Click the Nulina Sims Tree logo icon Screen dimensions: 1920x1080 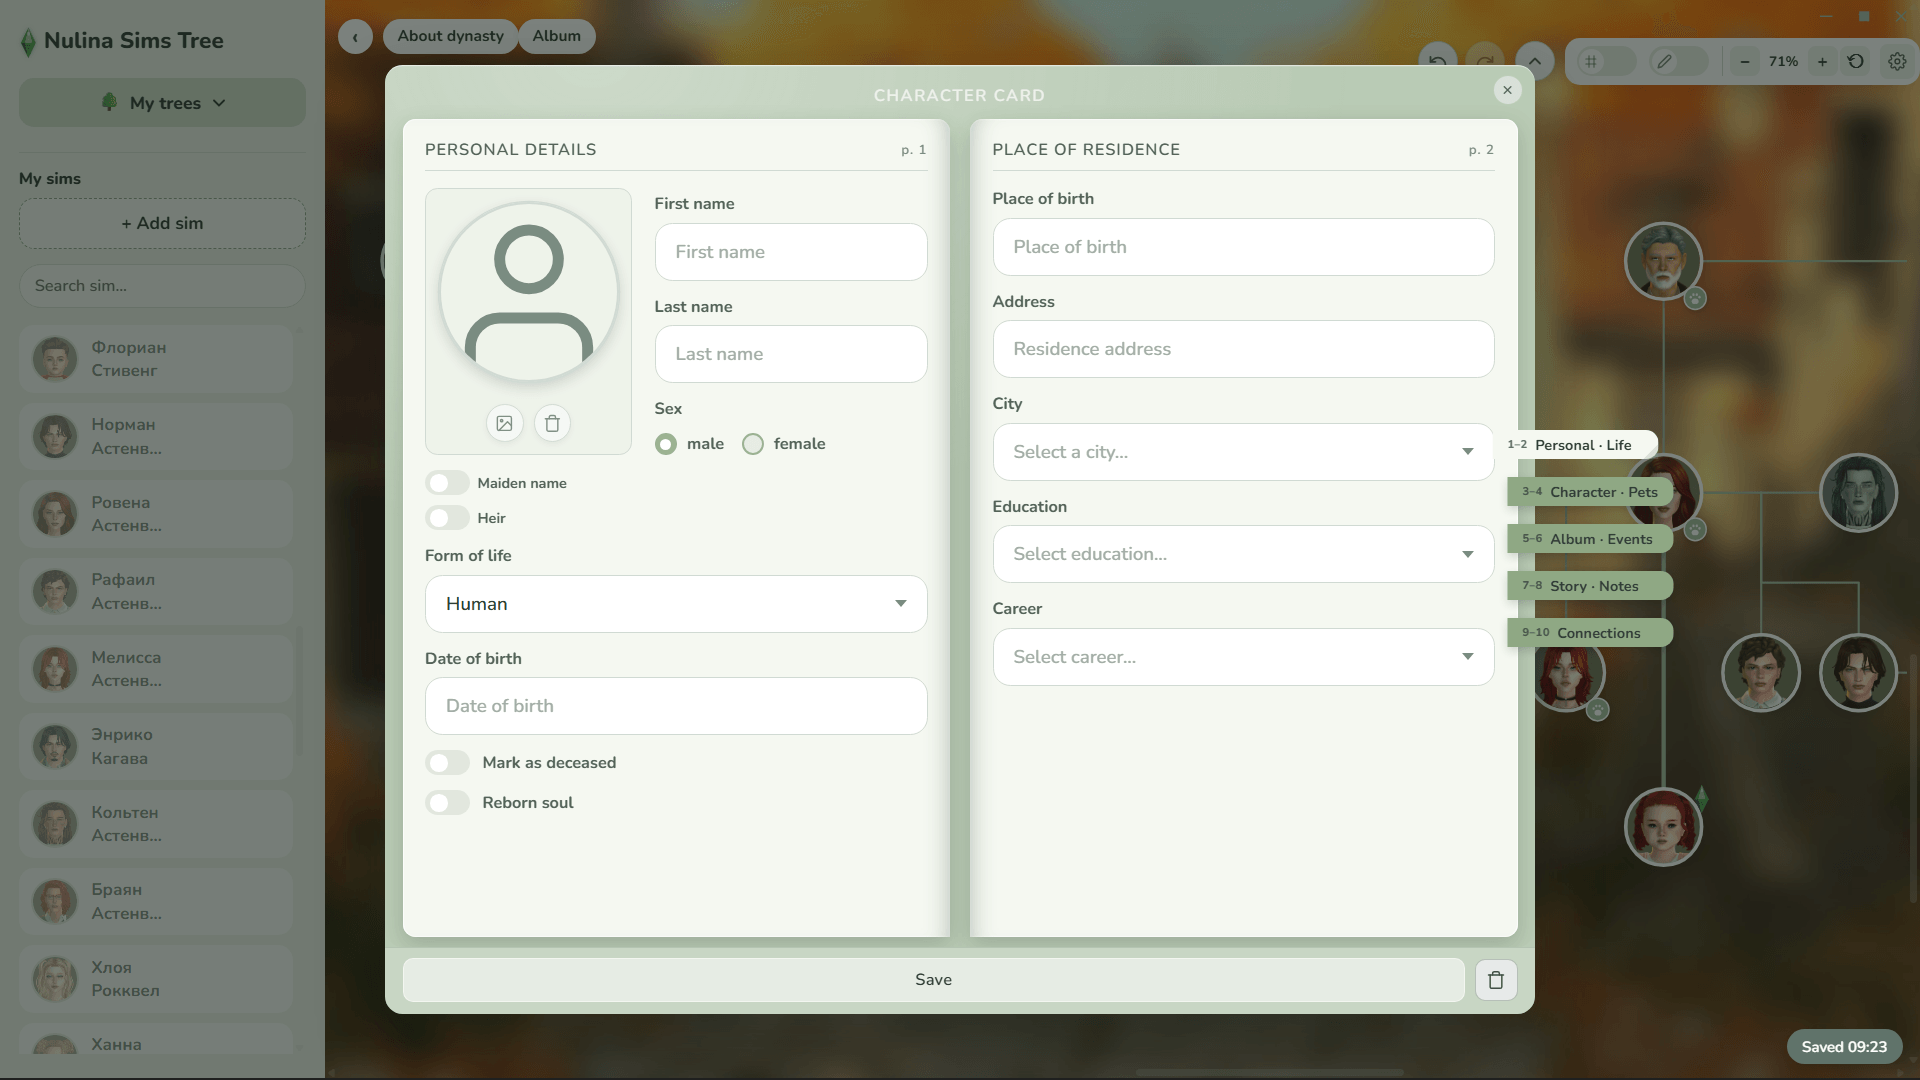click(x=28, y=41)
